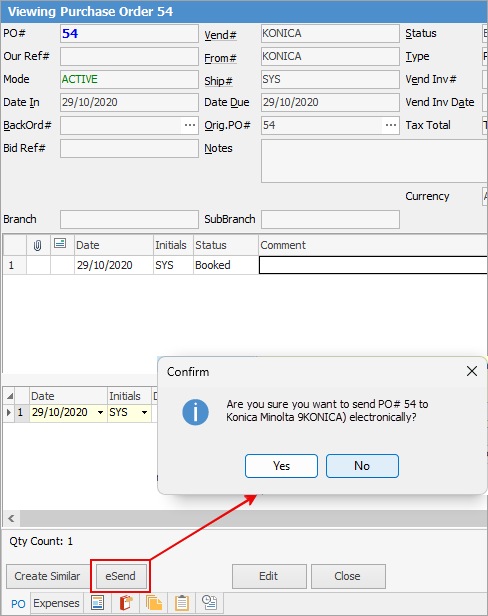Click the Branch input field
The width and height of the screenshot is (488, 616).
click(129, 219)
